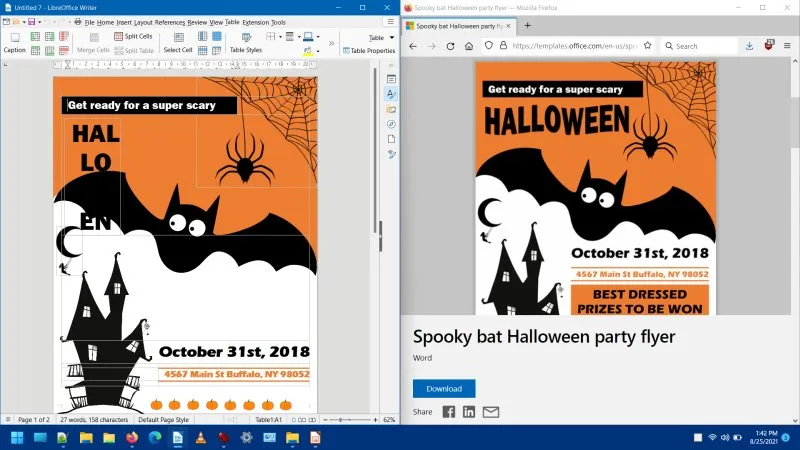Open Table Styles in Writer

245,49
